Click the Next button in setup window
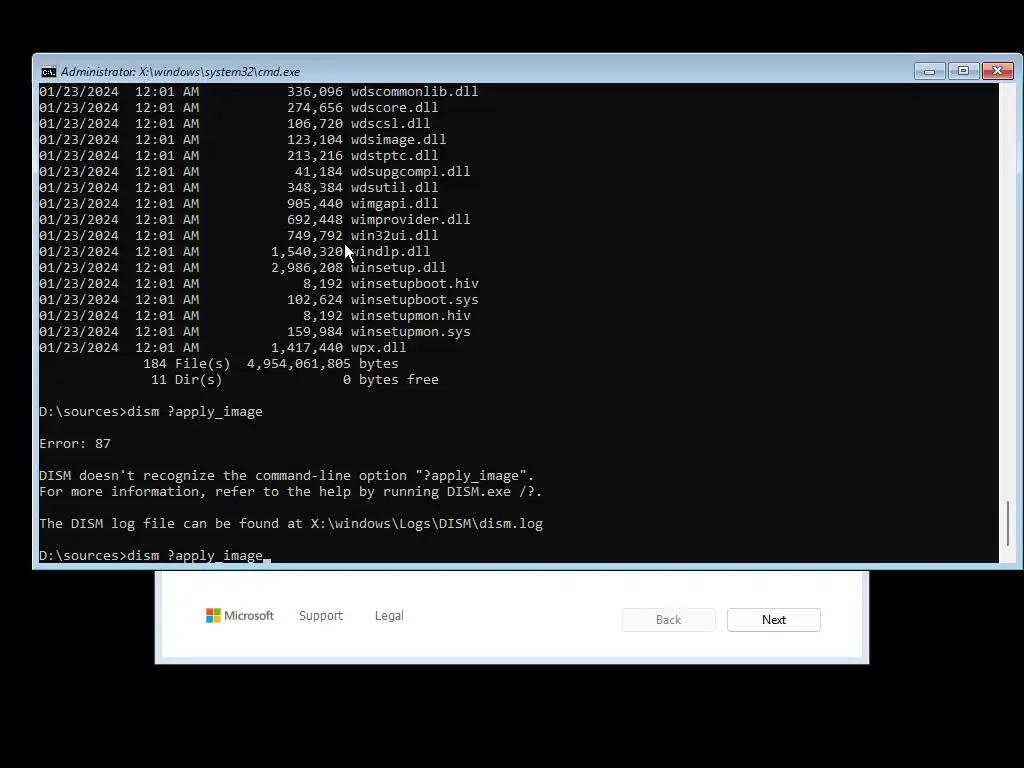Image resolution: width=1024 pixels, height=768 pixels. (773, 620)
